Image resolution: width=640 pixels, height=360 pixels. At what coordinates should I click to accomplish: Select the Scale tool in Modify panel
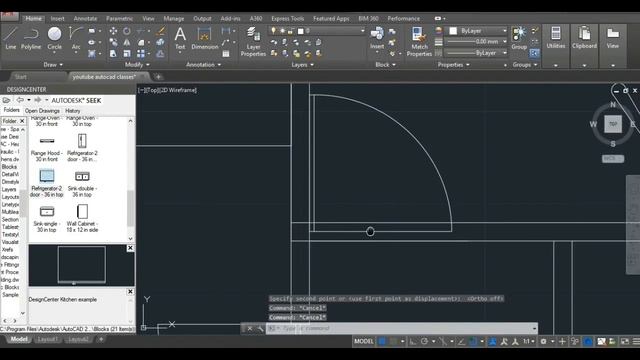pos(127,54)
